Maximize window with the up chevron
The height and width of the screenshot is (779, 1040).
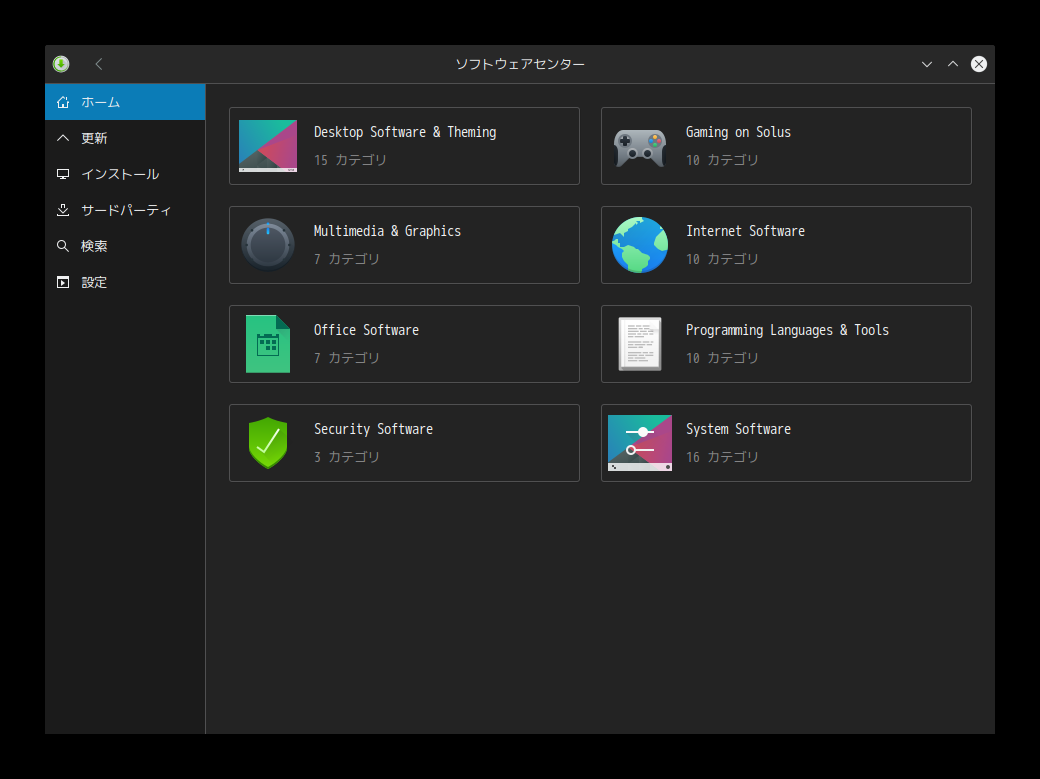(x=953, y=64)
